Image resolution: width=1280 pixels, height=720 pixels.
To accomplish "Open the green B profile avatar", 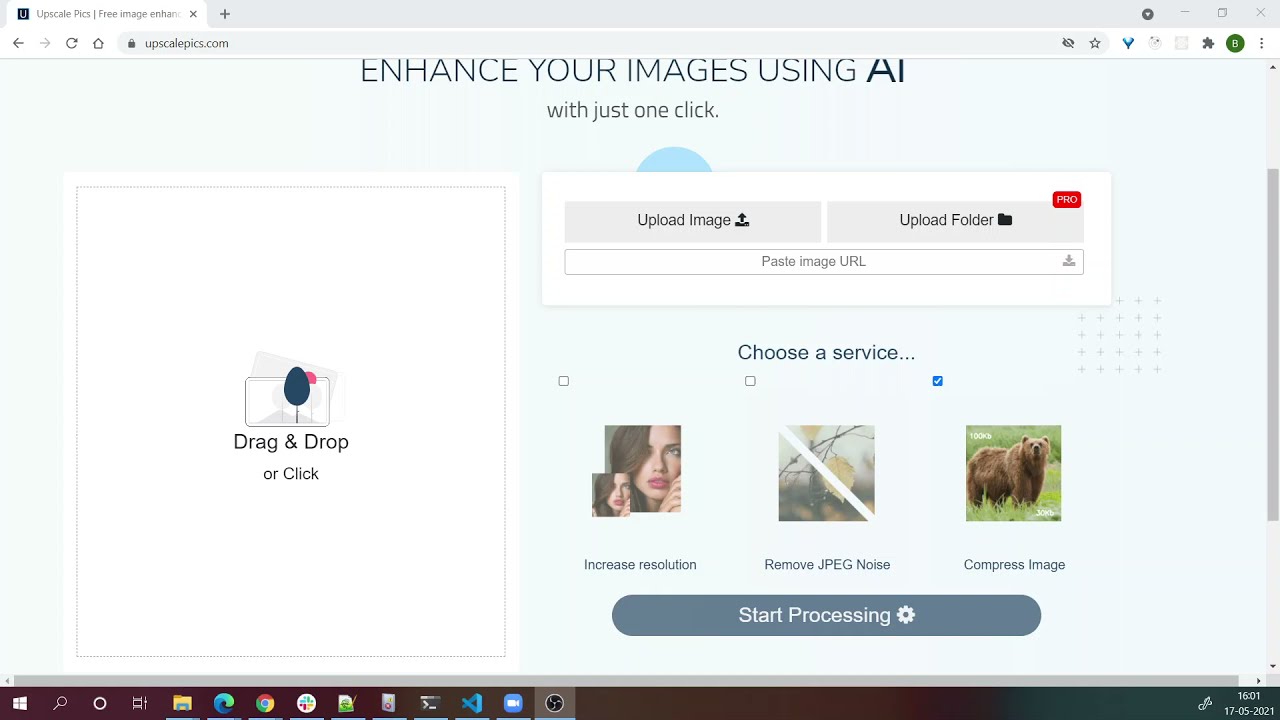I will tap(1235, 43).
